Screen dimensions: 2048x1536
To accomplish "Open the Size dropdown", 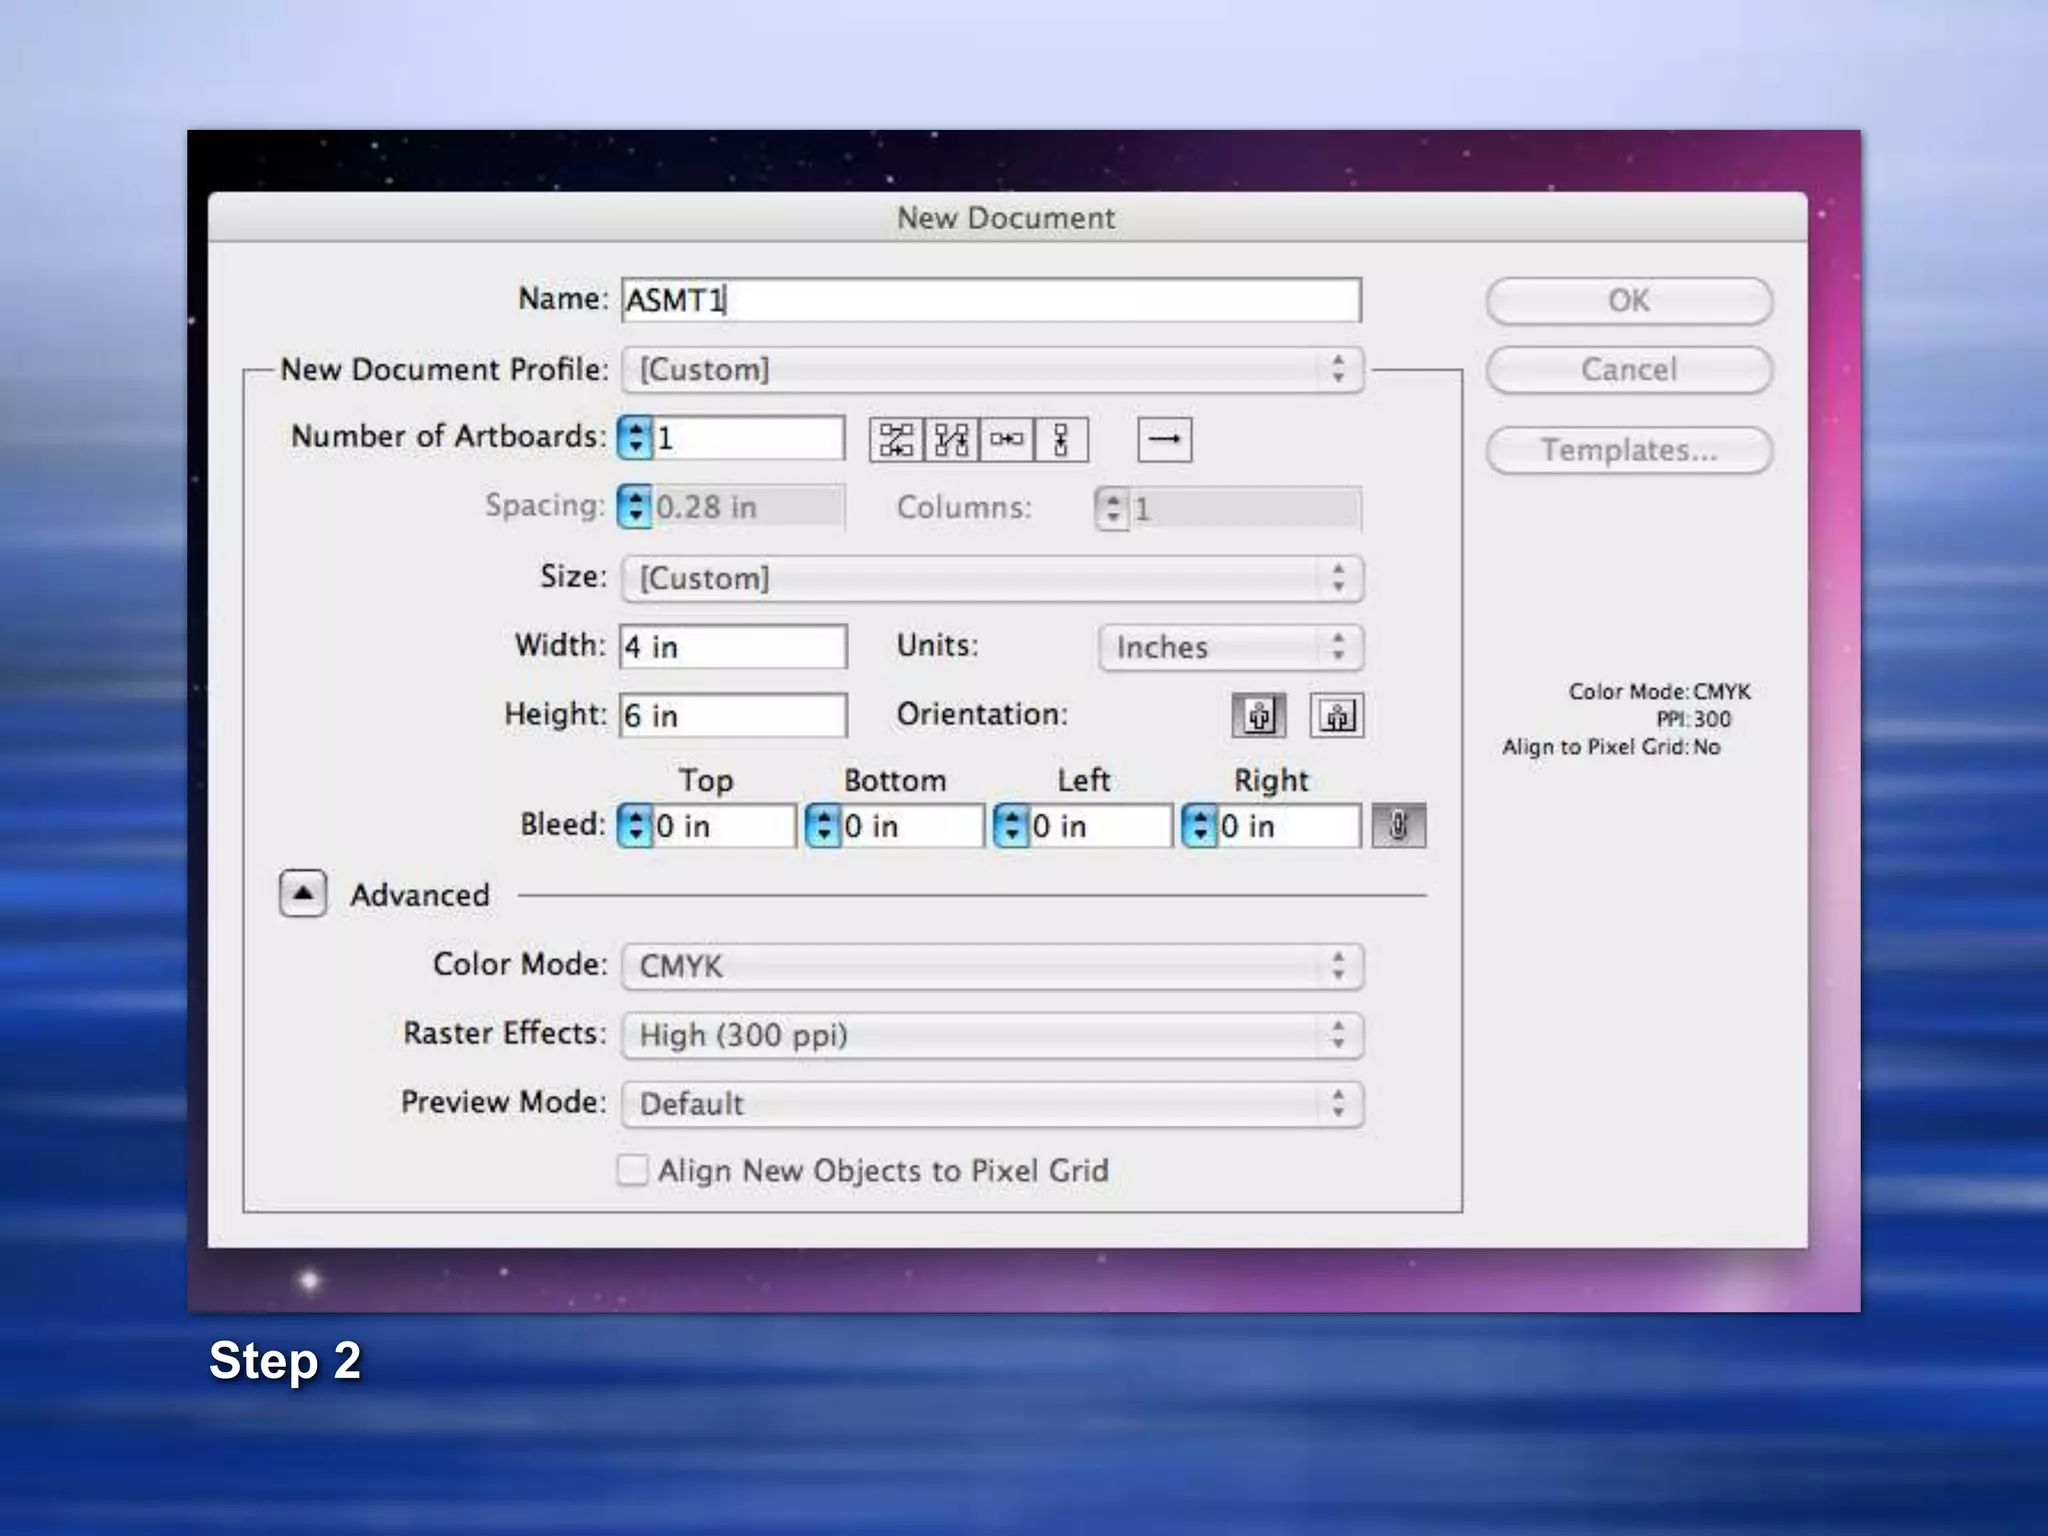I will tap(991, 579).
